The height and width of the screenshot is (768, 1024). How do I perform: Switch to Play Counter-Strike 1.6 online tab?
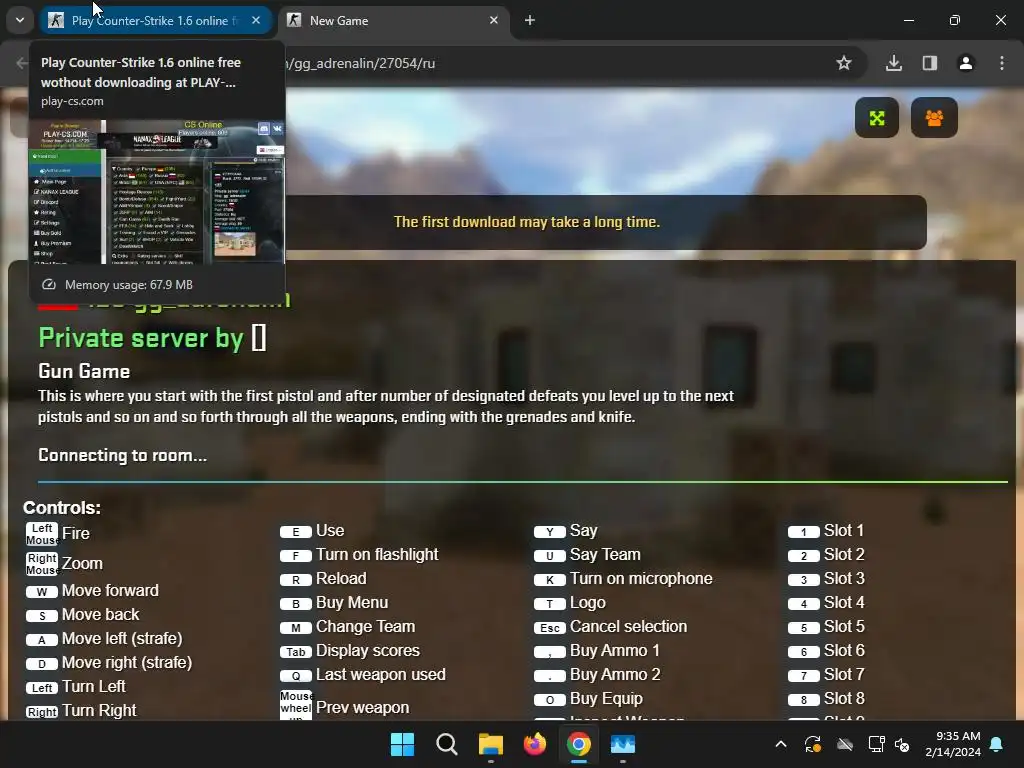pyautogui.click(x=155, y=20)
